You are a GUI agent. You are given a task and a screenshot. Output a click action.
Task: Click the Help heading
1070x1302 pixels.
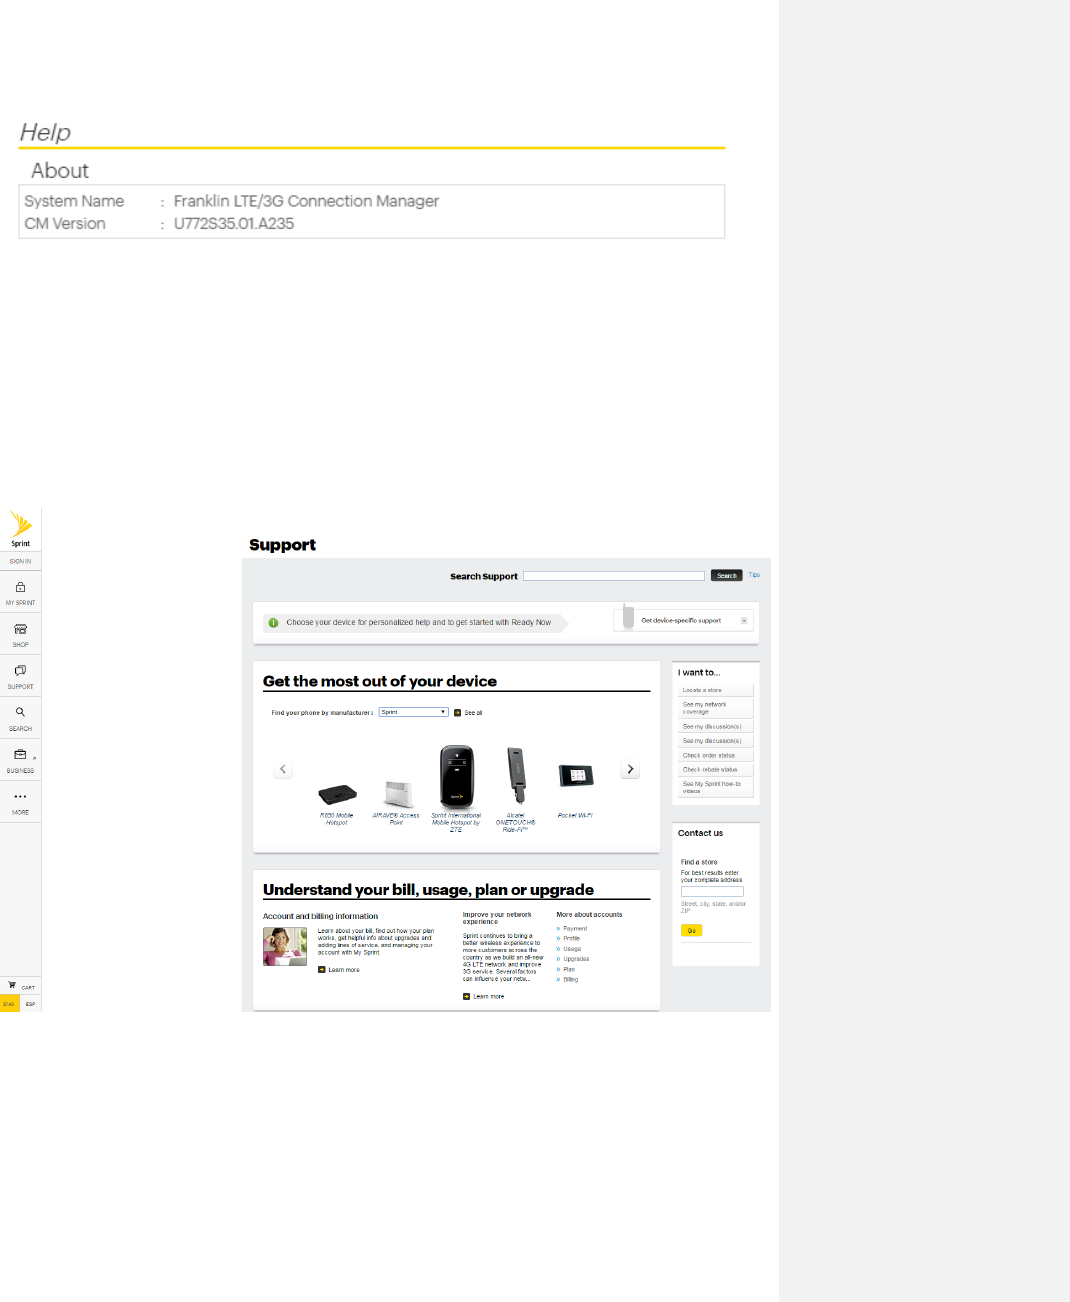(x=45, y=132)
